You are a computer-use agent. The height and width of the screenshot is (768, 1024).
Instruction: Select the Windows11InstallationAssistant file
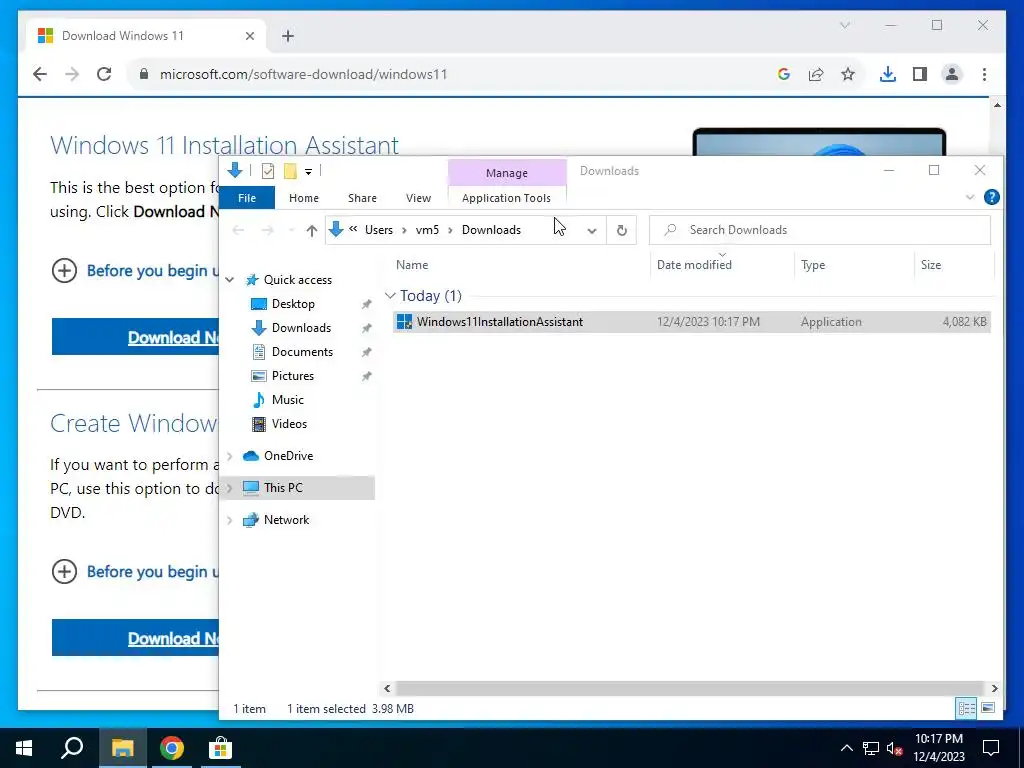(x=692, y=322)
